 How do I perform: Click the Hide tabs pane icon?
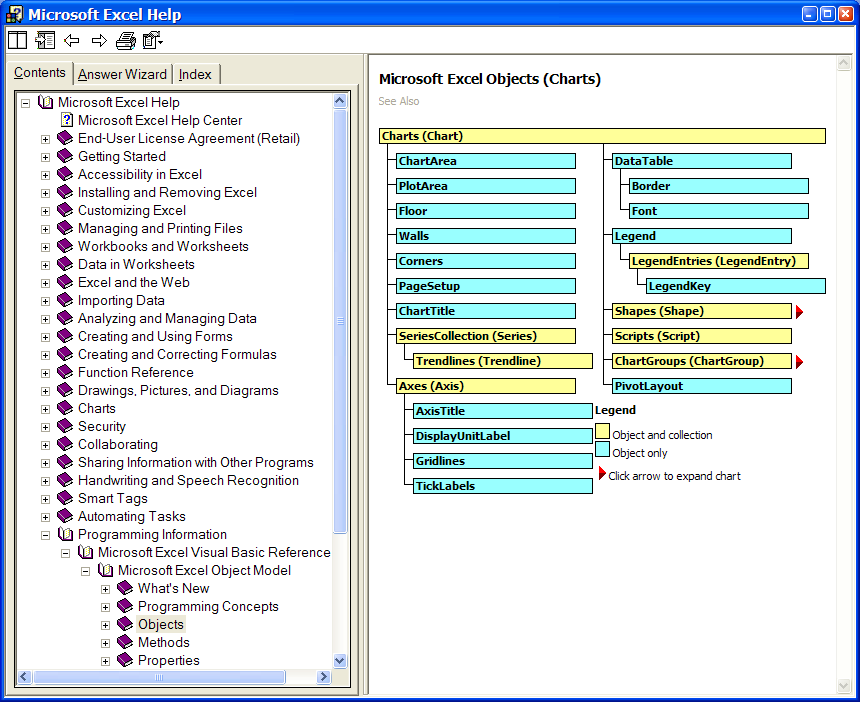(45, 40)
